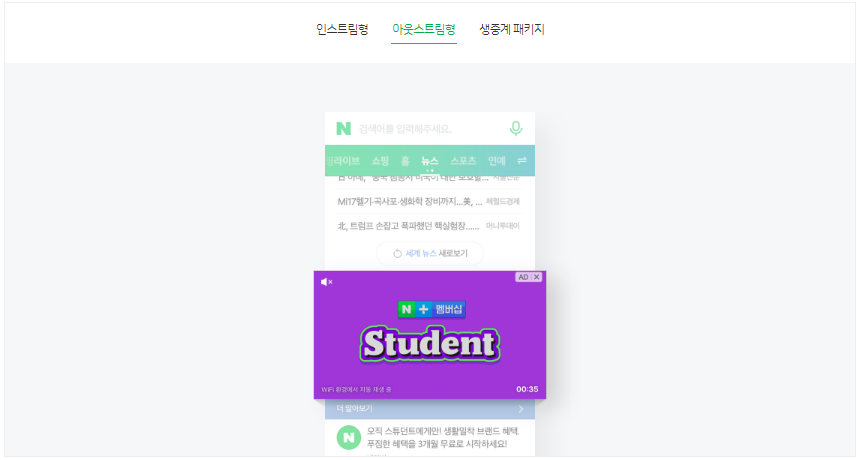Click the green Naver N logo
Viewport: 857px width, 460px height.
point(343,128)
